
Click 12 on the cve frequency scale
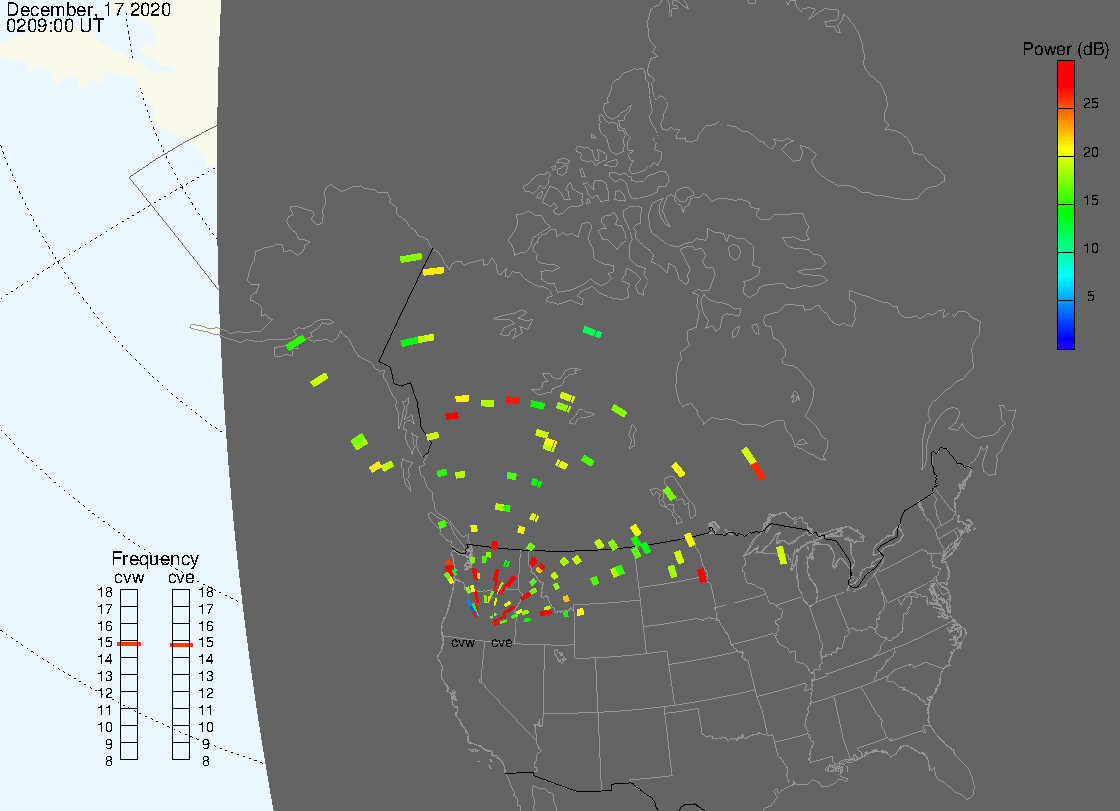pyautogui.click(x=206, y=693)
